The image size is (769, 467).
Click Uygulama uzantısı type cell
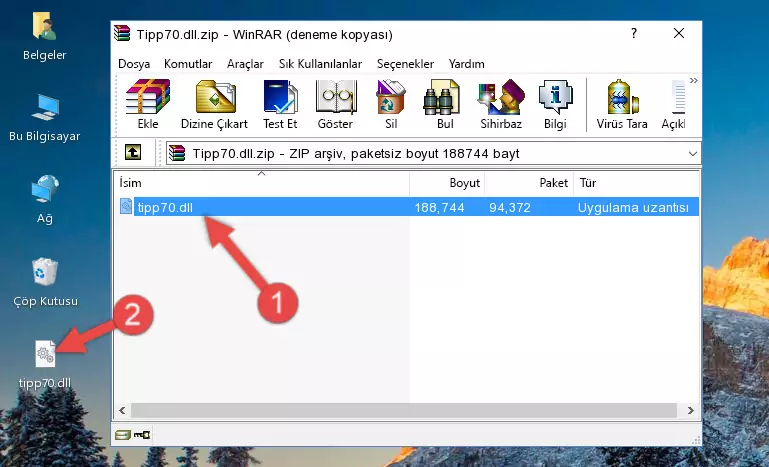click(x=633, y=208)
